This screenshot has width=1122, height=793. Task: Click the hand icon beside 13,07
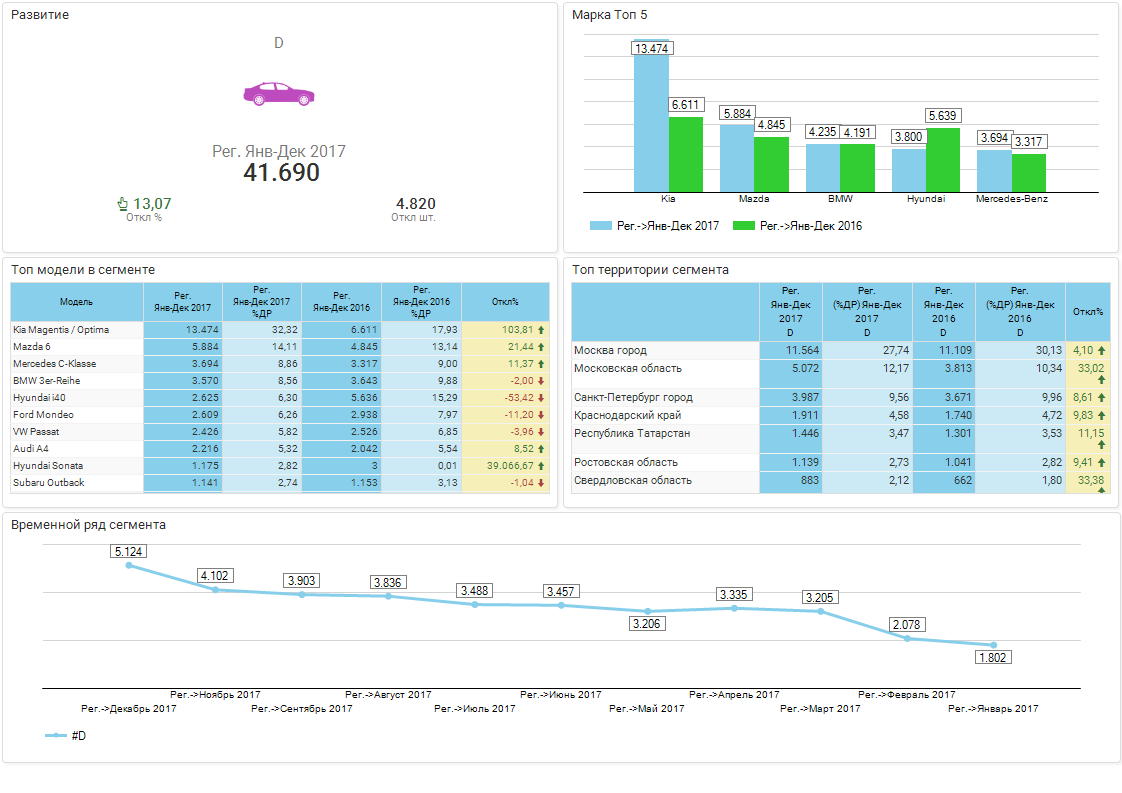[x=123, y=204]
